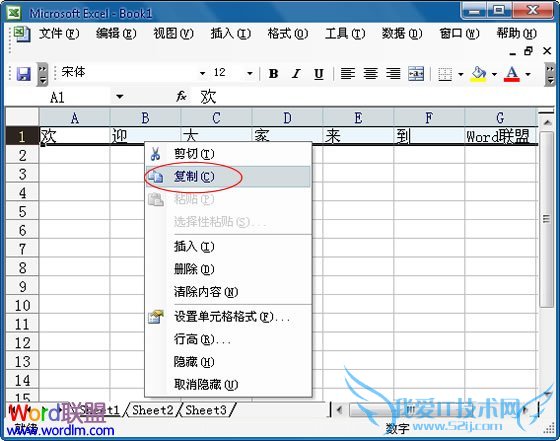The image size is (560, 441).
Task: Click horizontal scrollbar left arrow
Action: coord(339,410)
